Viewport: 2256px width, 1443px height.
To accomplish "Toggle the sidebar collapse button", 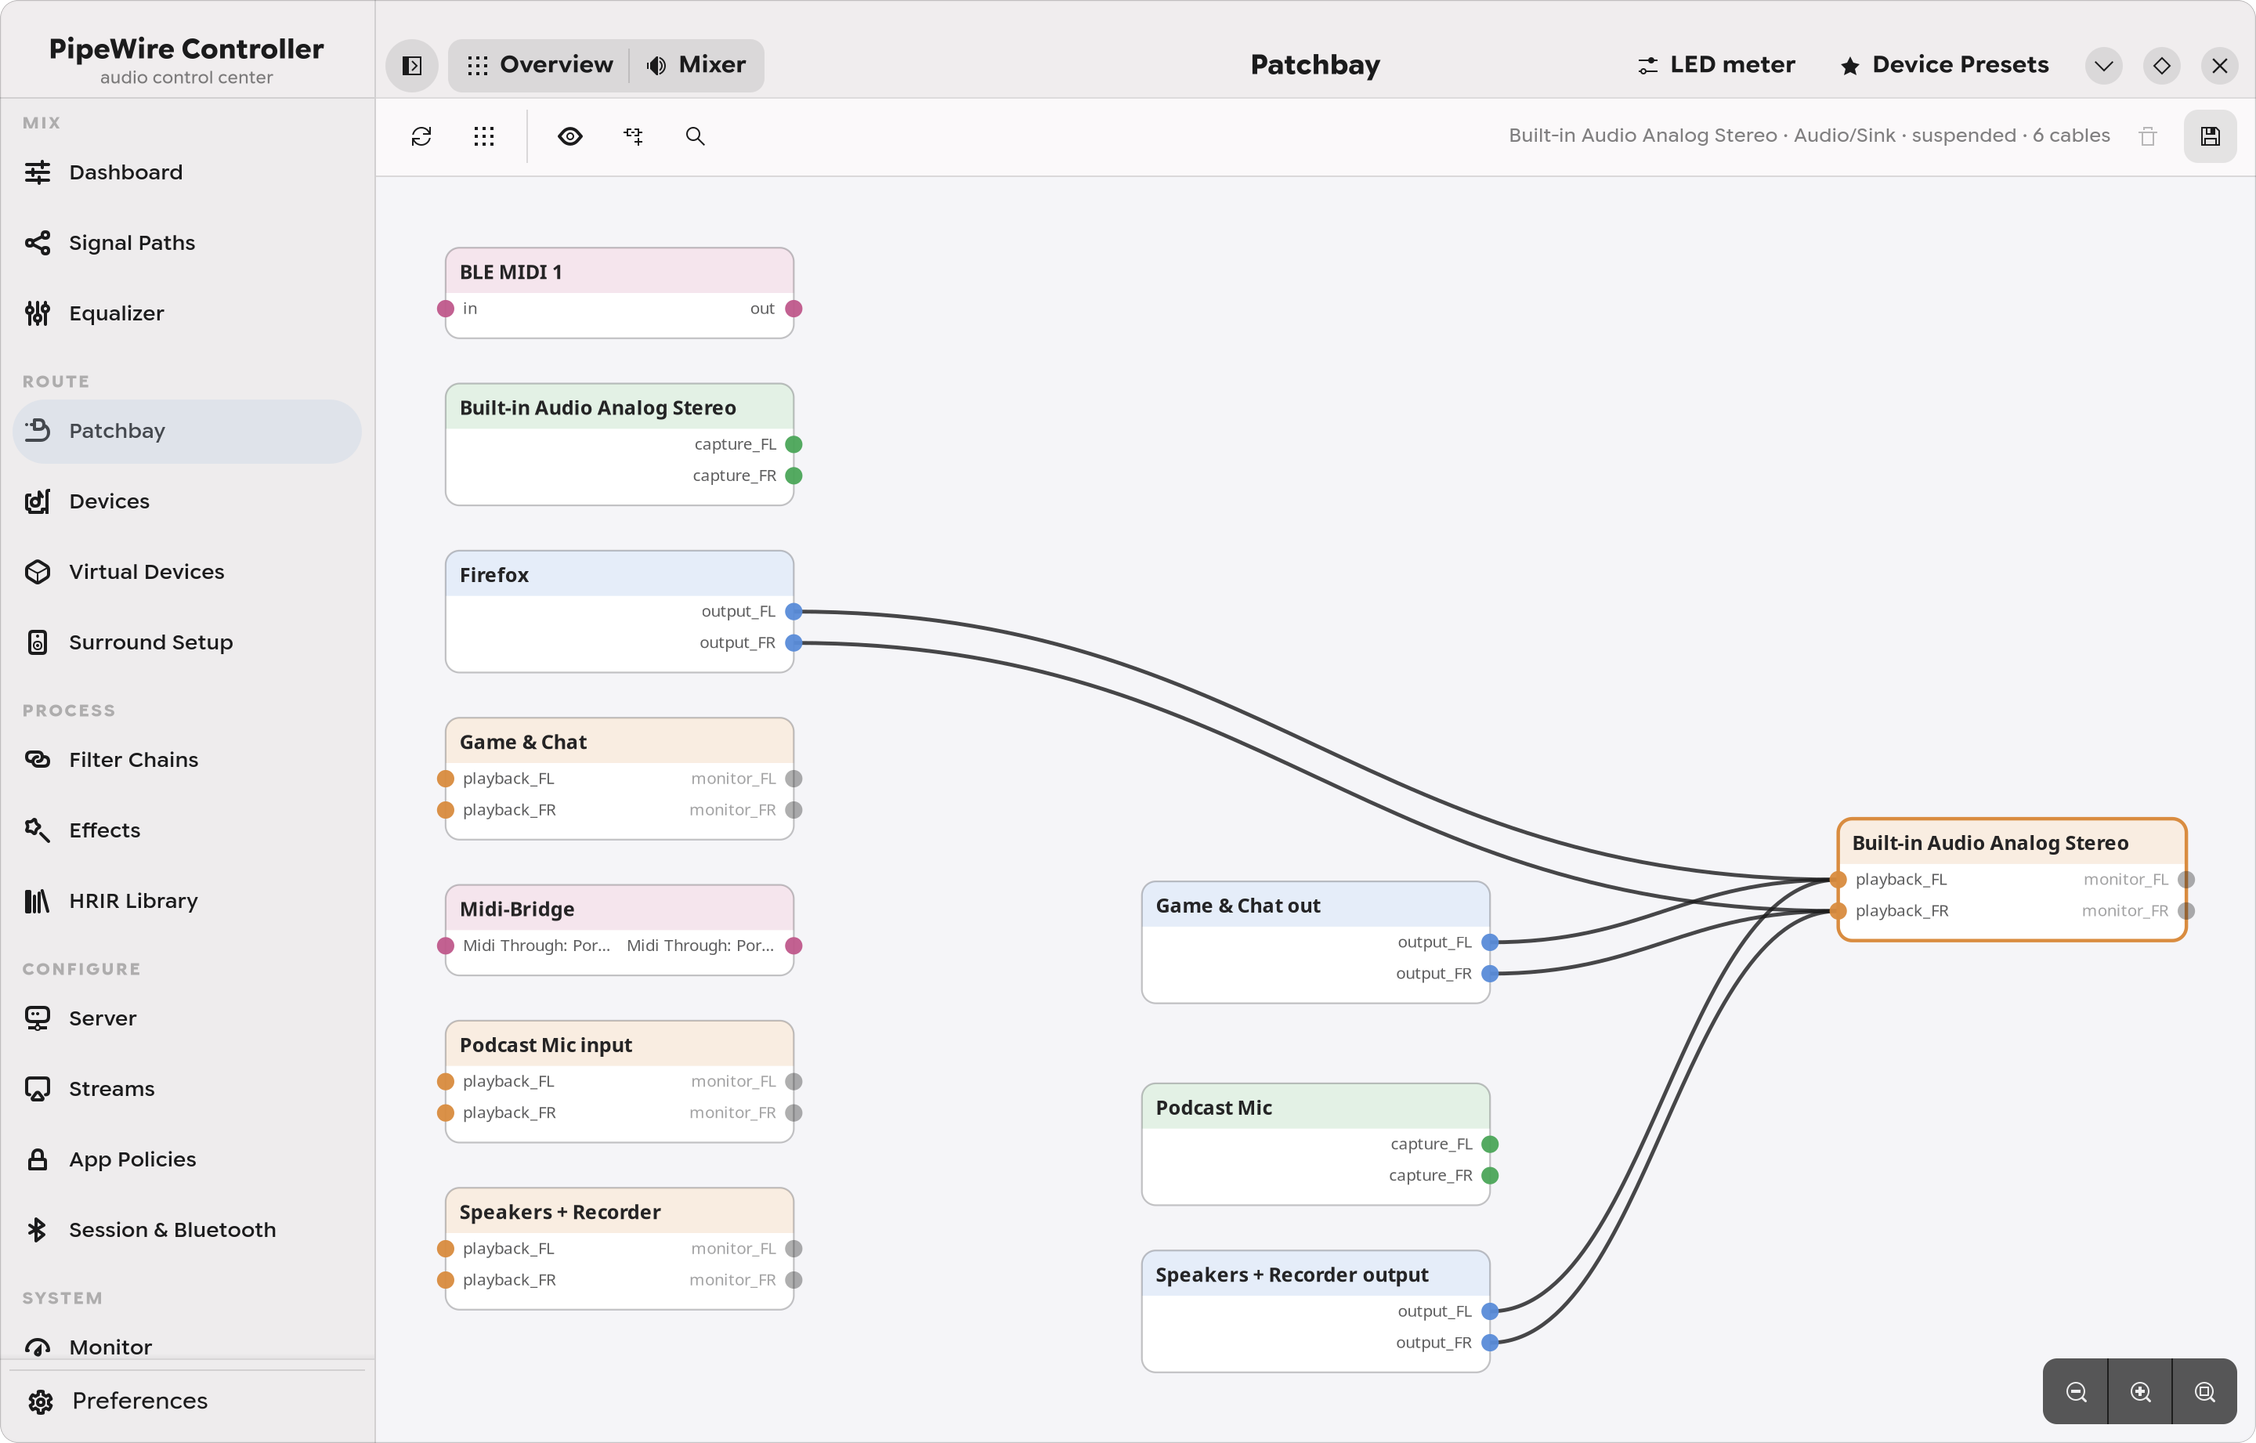I will tap(412, 65).
